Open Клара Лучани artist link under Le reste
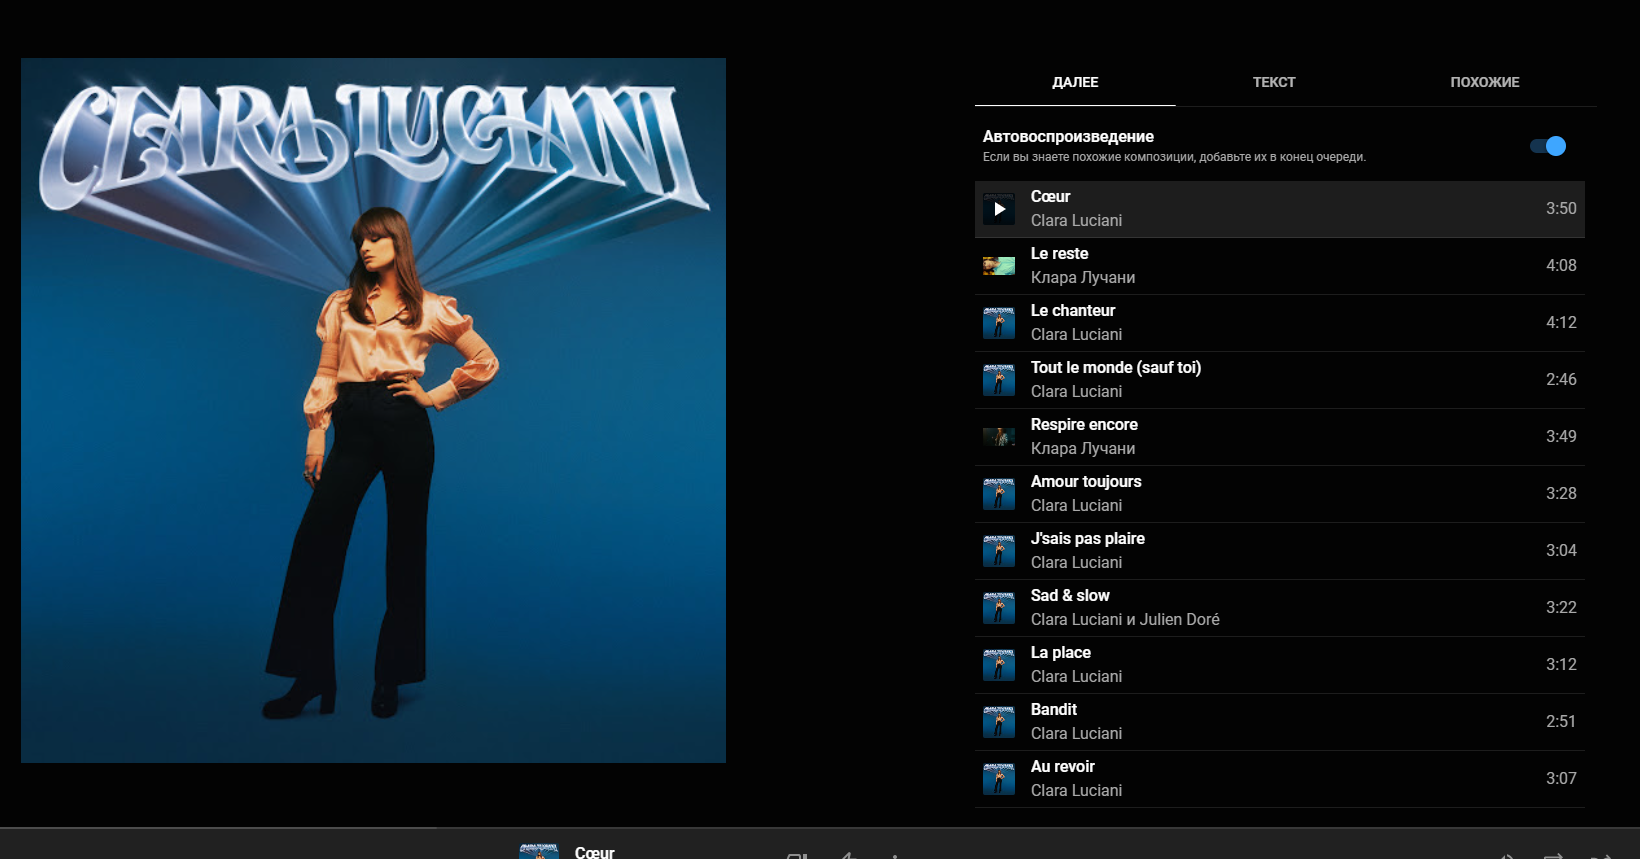This screenshot has height=859, width=1640. pos(1082,278)
